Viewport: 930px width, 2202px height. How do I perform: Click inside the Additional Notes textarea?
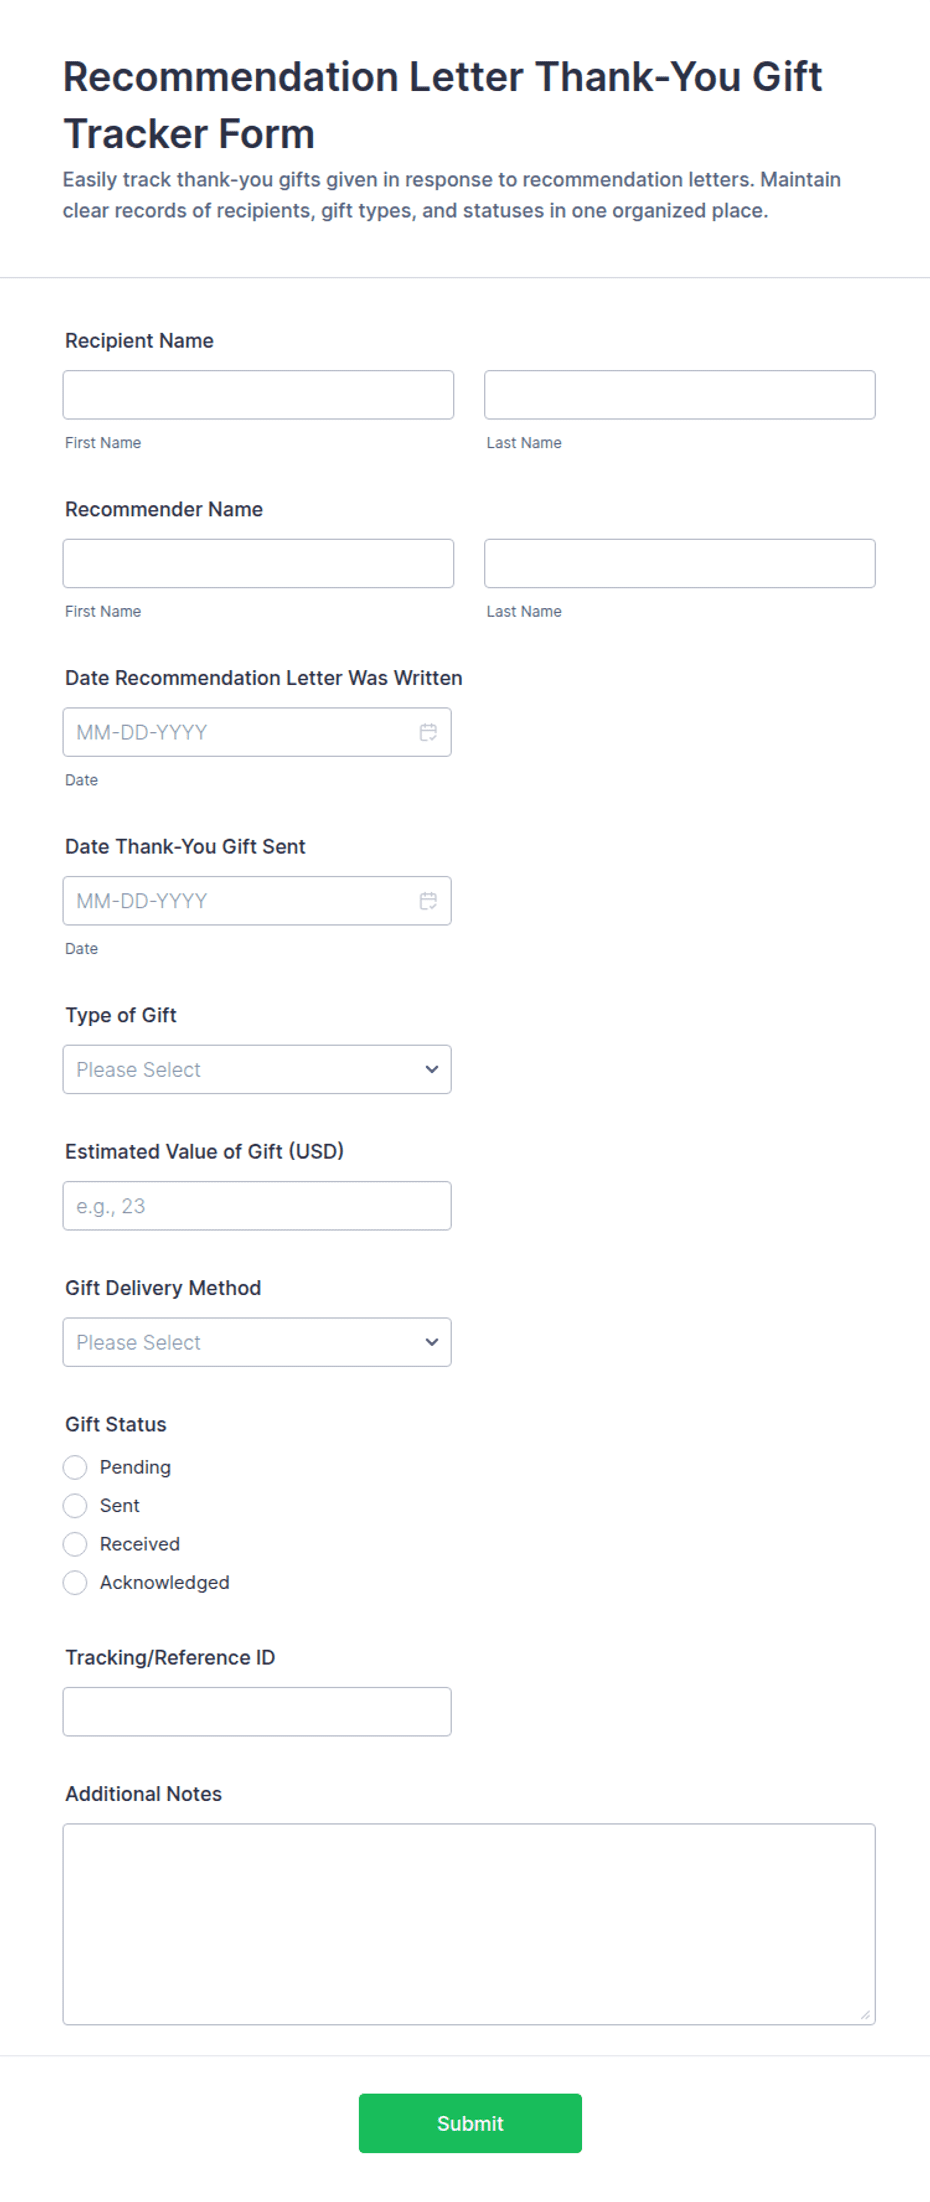[x=469, y=1924]
